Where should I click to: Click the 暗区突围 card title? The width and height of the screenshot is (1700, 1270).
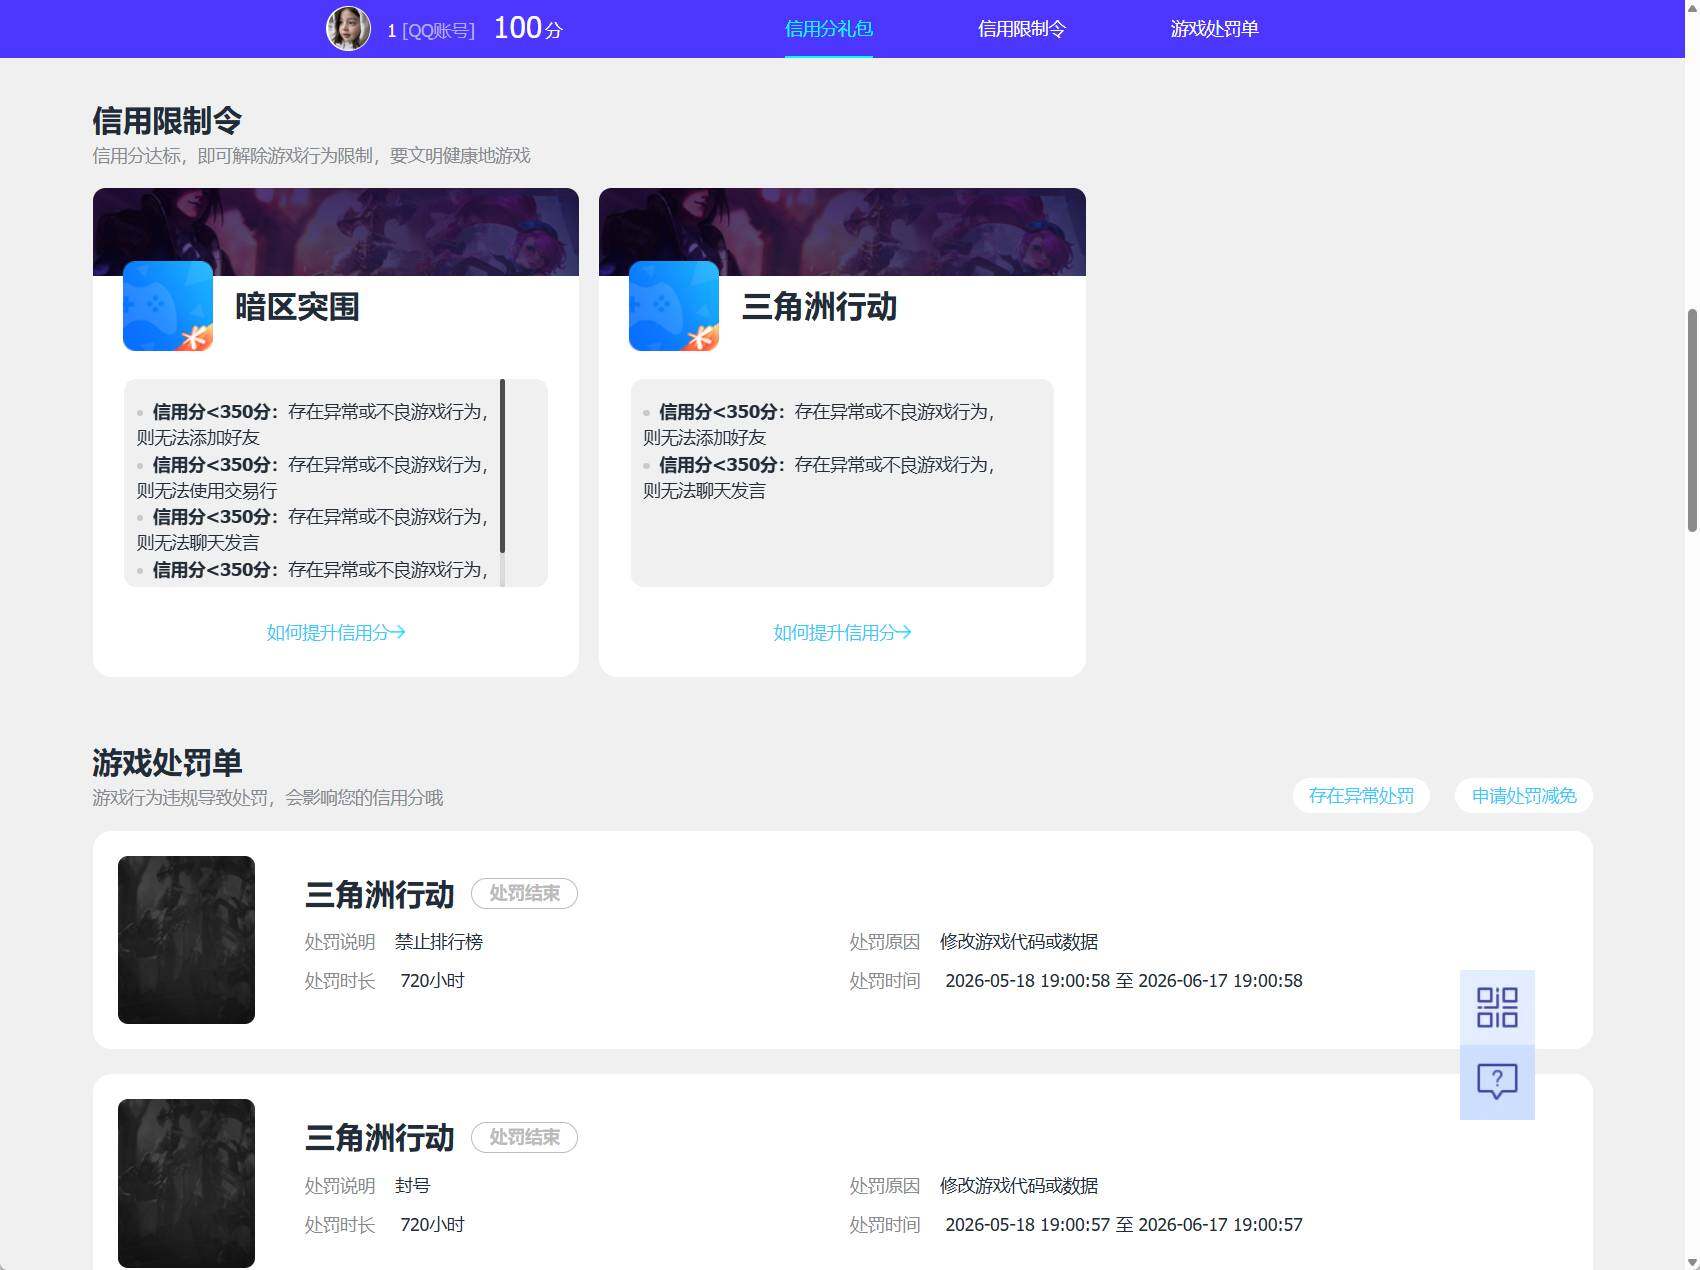coord(297,306)
